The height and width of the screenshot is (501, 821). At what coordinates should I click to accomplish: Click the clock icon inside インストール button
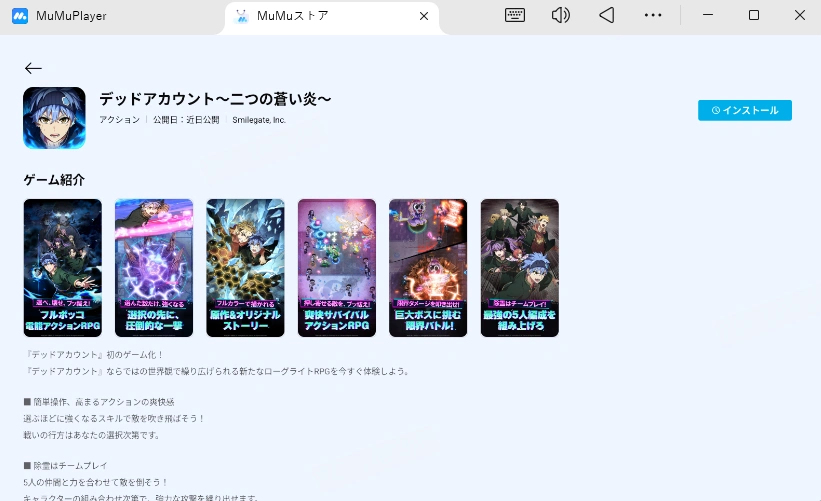coord(716,110)
